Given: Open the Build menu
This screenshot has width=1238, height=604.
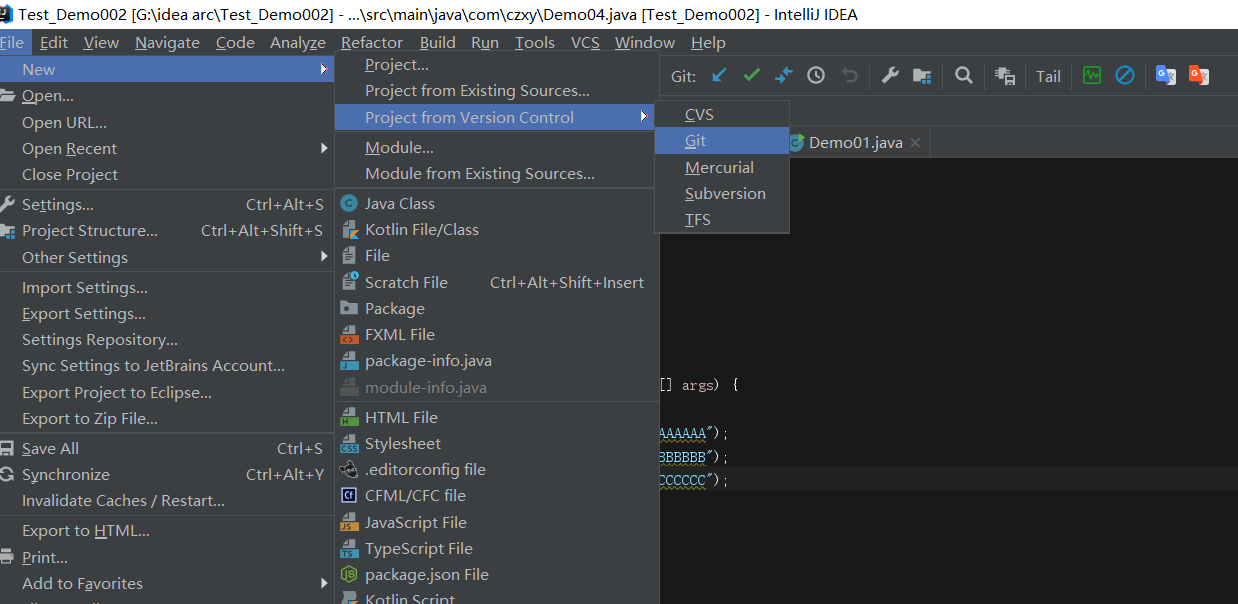Looking at the screenshot, I should point(437,42).
